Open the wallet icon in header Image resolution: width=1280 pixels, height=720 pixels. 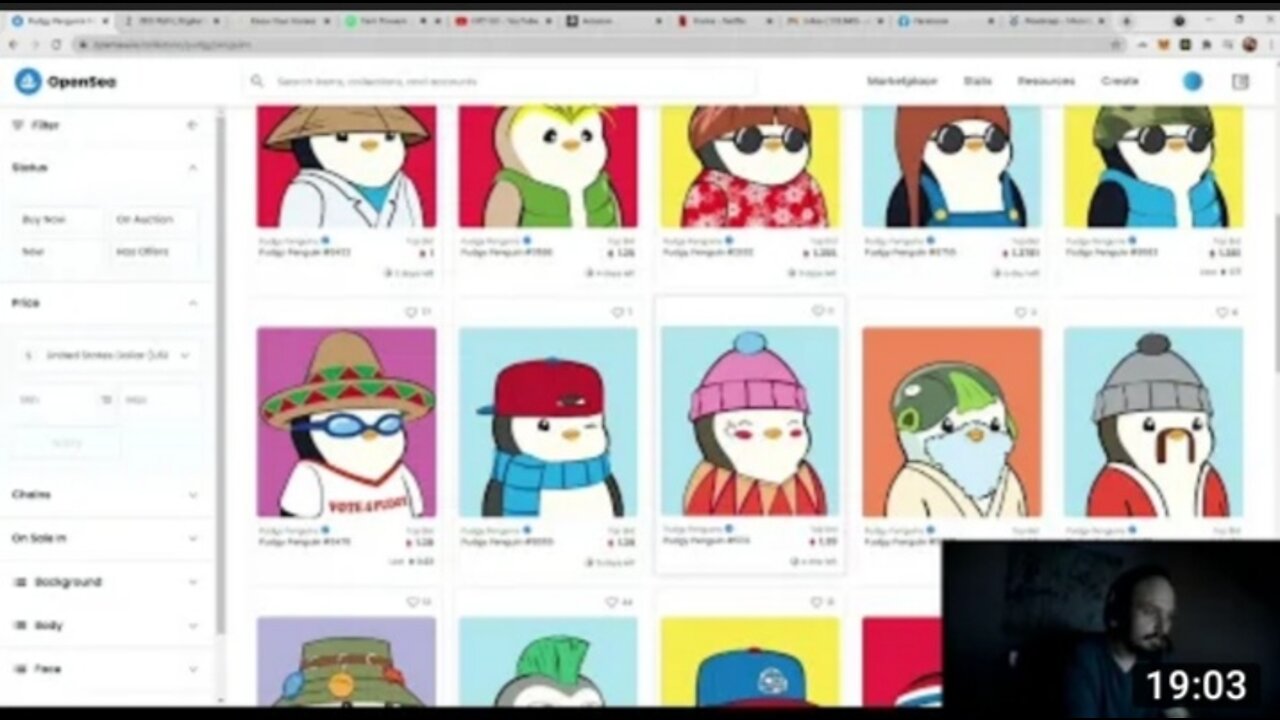click(1240, 82)
